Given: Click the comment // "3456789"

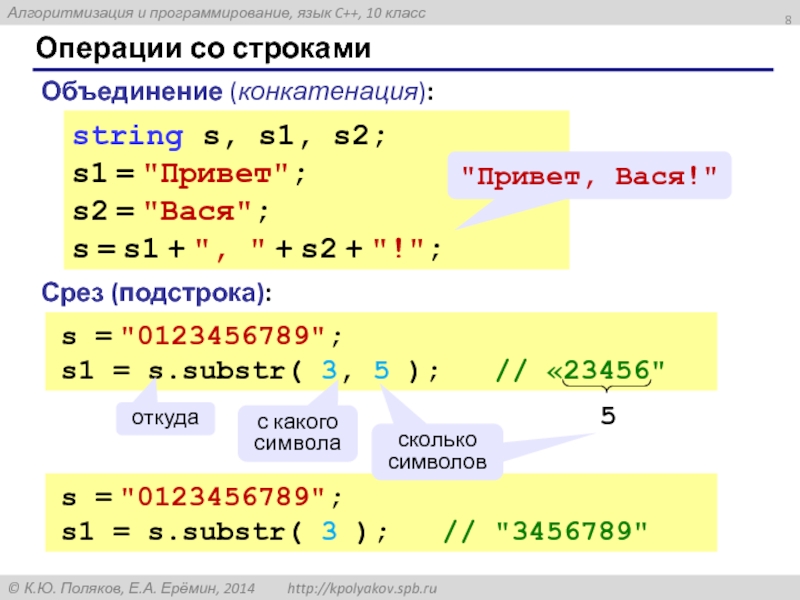Looking at the screenshot, I should (545, 532).
